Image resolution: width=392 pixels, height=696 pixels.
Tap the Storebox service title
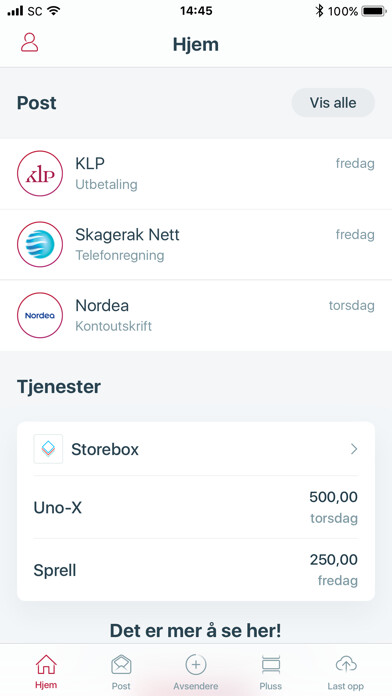click(x=105, y=449)
